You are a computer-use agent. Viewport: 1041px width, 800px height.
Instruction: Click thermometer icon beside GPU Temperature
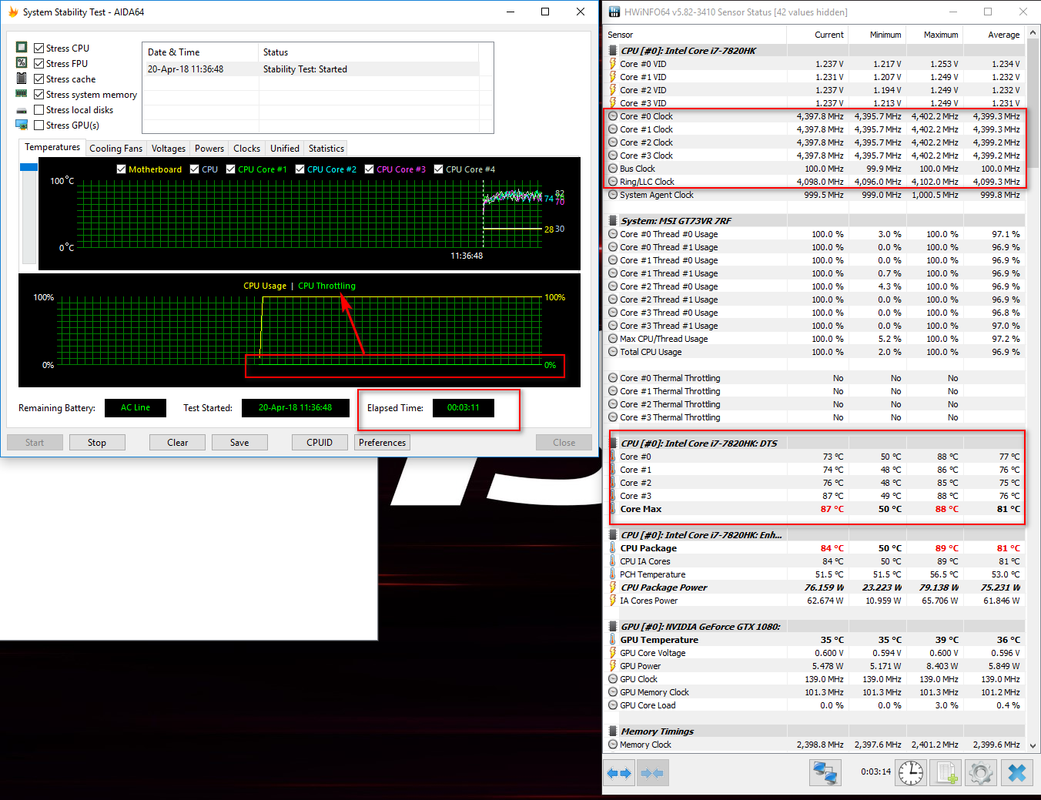coord(613,639)
